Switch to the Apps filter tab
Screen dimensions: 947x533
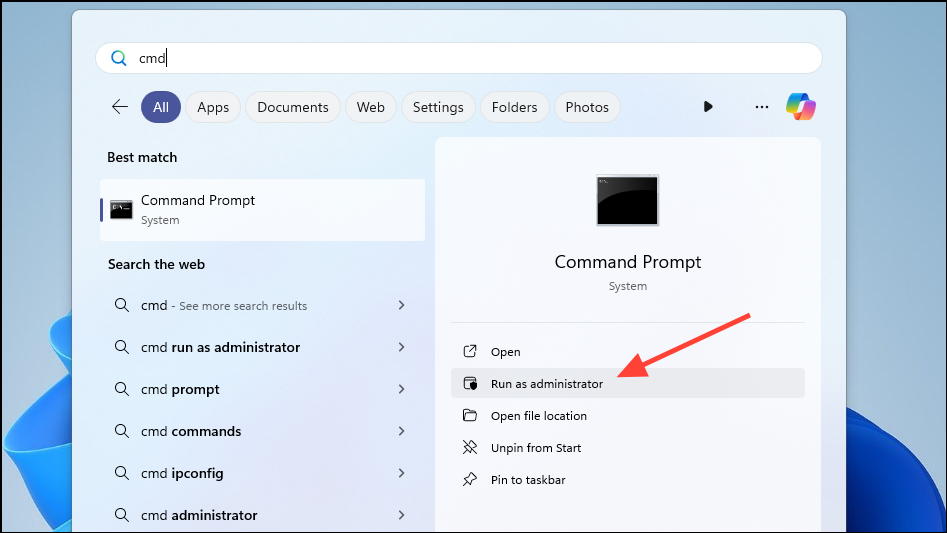click(213, 107)
